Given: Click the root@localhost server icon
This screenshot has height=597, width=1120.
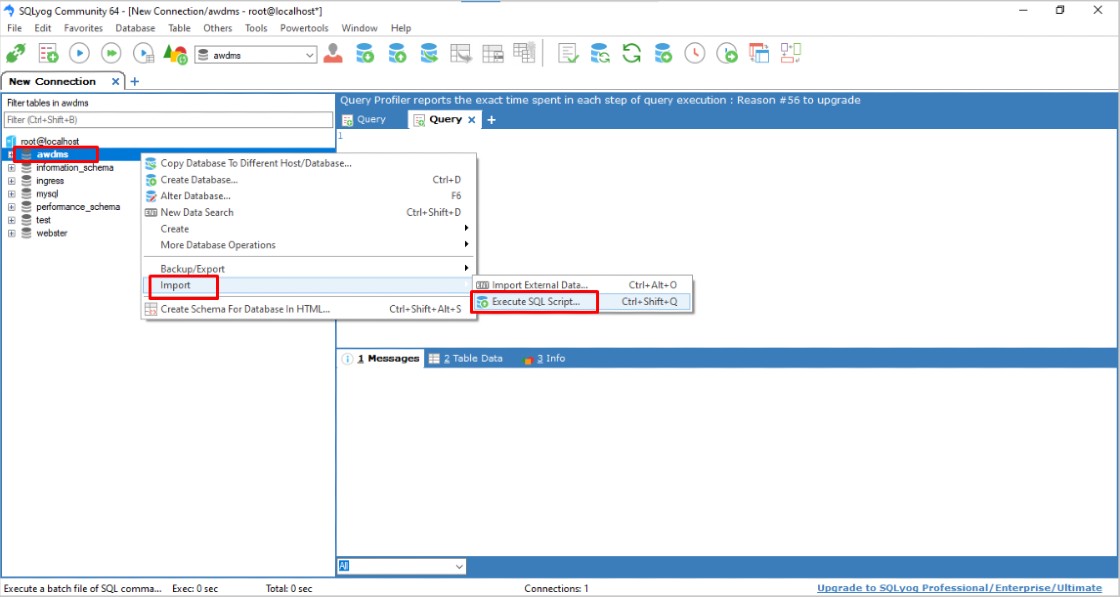Looking at the screenshot, I should point(11,141).
